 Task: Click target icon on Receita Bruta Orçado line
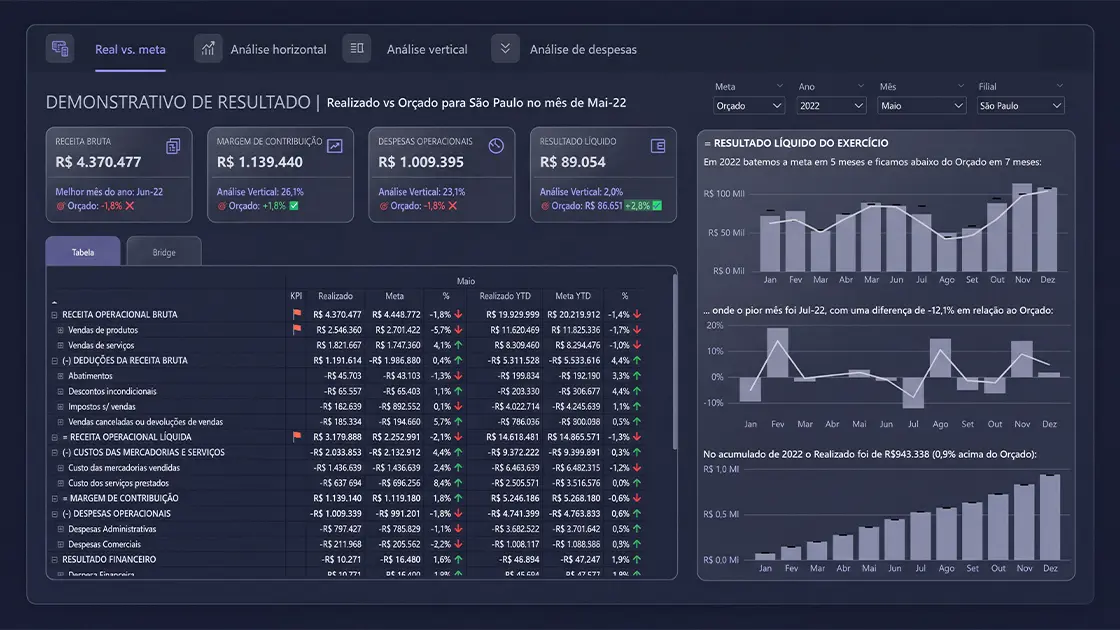coord(61,206)
